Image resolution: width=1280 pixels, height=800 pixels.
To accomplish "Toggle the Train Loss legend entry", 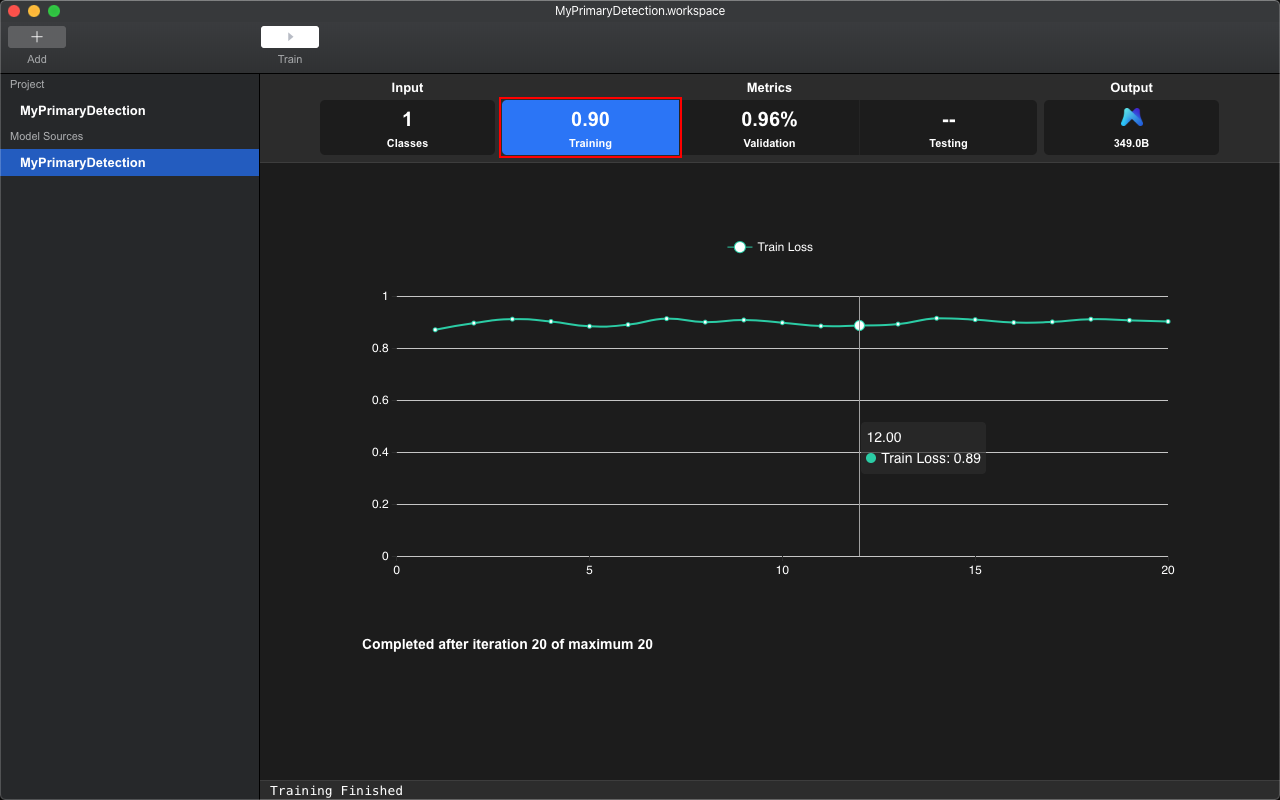I will coord(770,247).
